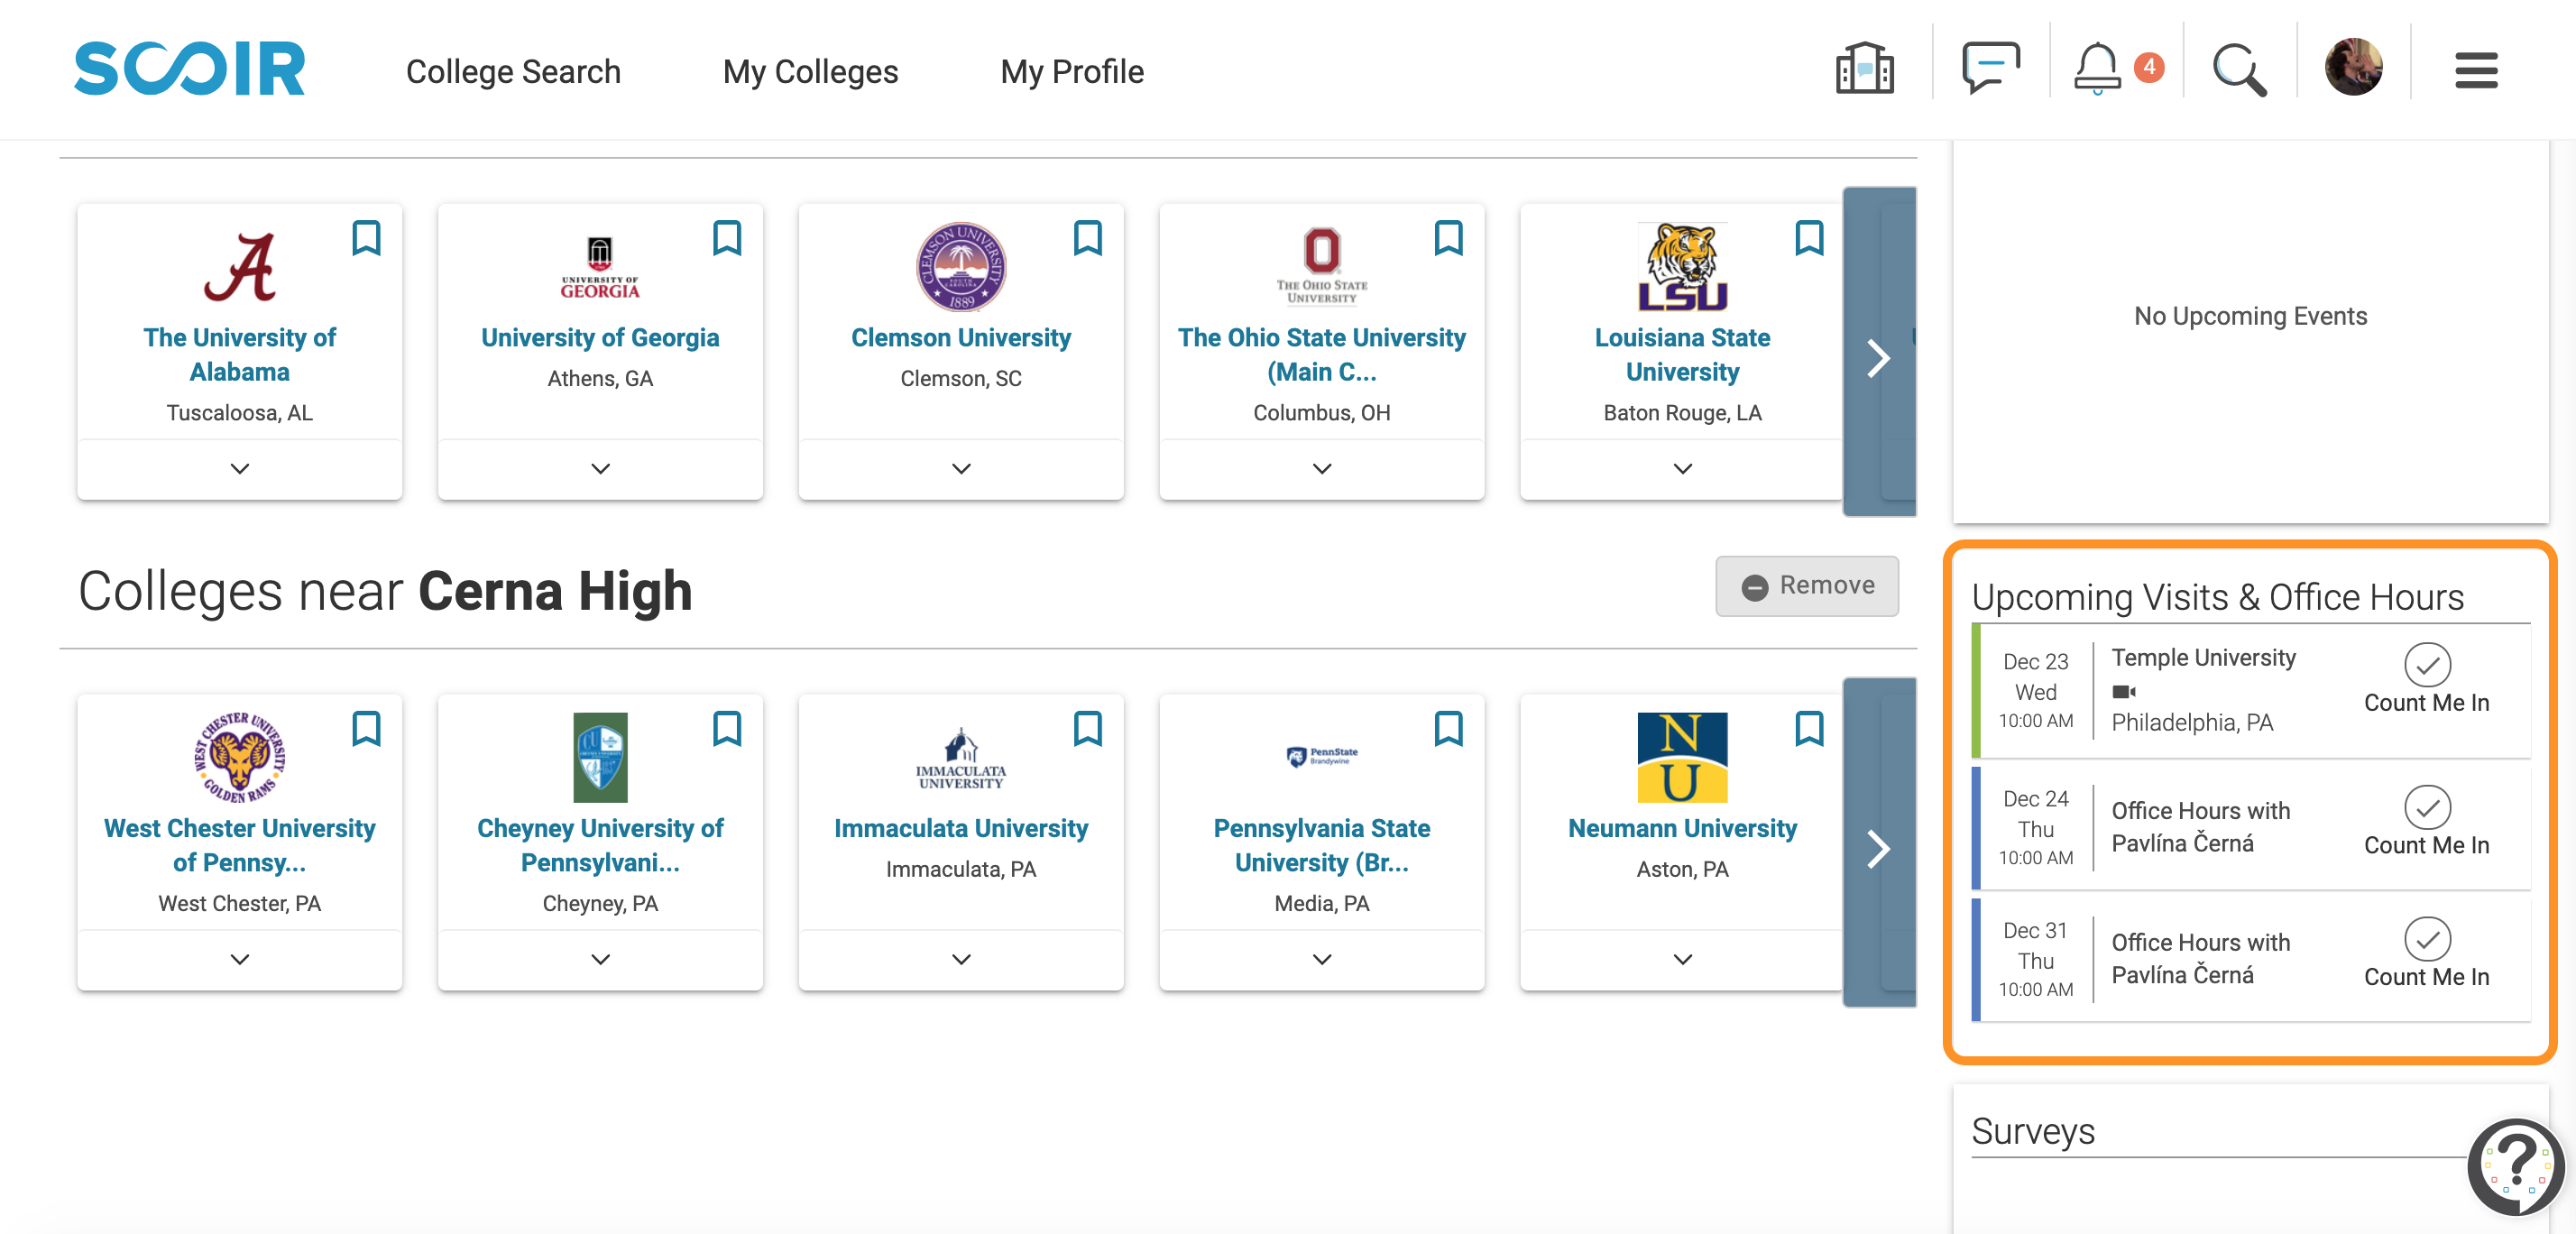Expand the West Chester University card details
Screen dimensions: 2576x1234
(240, 959)
